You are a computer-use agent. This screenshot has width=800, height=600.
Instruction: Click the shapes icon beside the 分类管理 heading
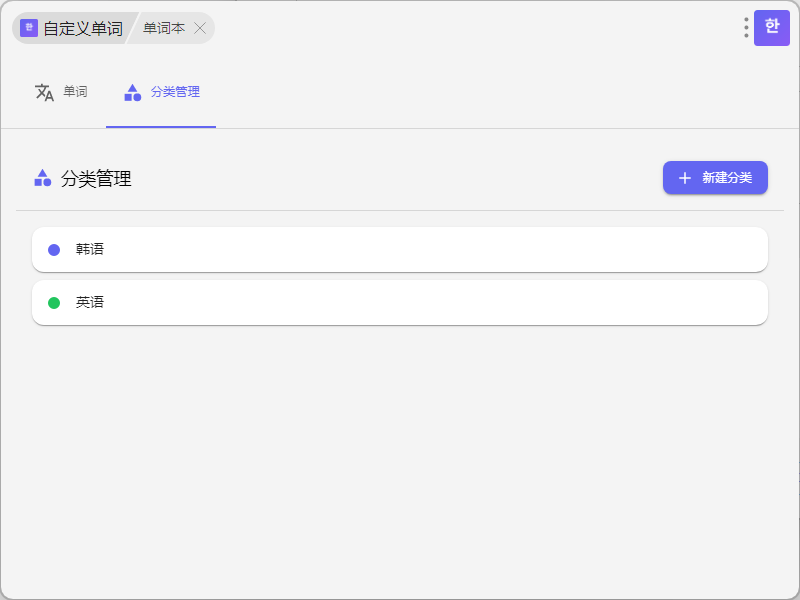click(x=42, y=178)
